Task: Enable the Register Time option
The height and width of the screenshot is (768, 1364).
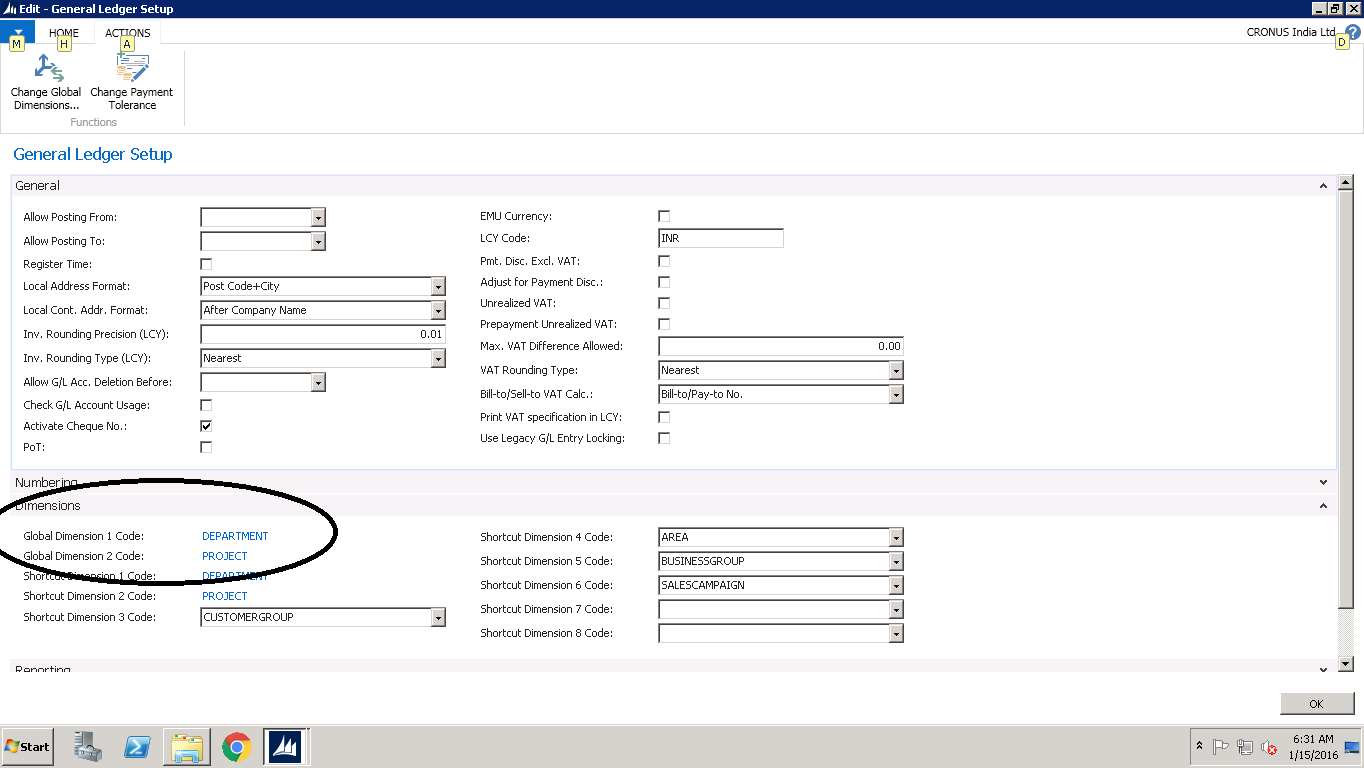Action: pos(205,263)
